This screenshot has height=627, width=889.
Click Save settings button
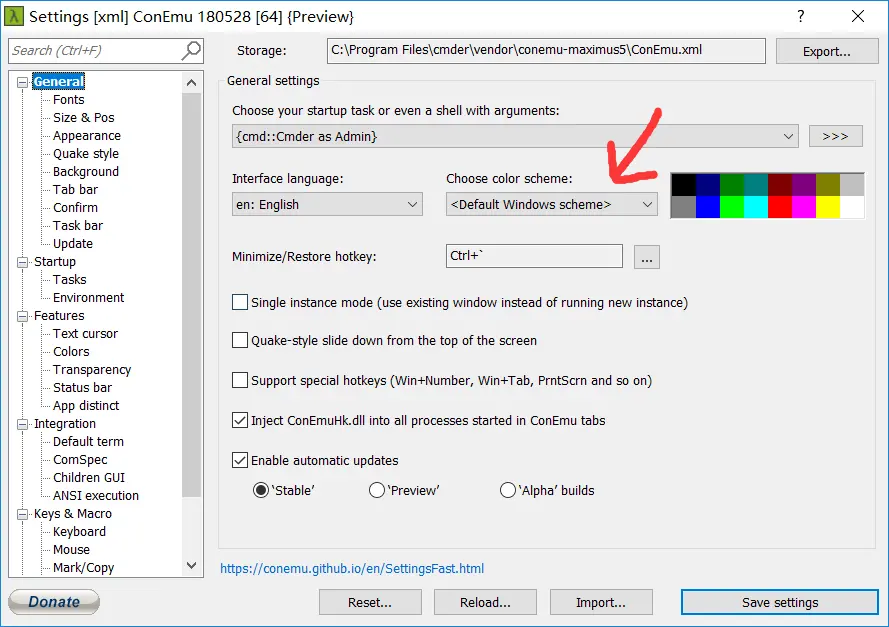780,602
